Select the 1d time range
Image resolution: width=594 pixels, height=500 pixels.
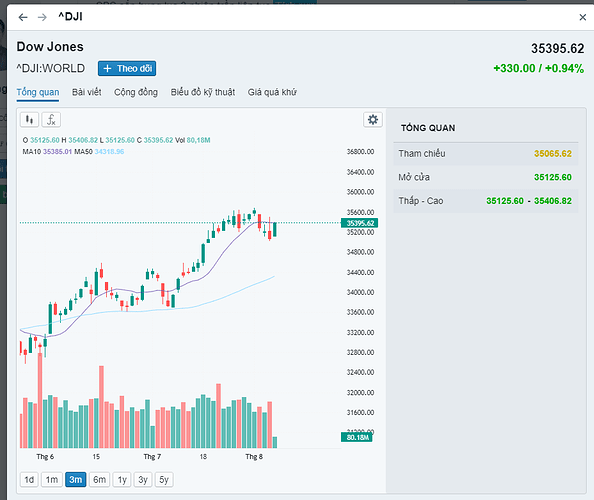coord(29,480)
